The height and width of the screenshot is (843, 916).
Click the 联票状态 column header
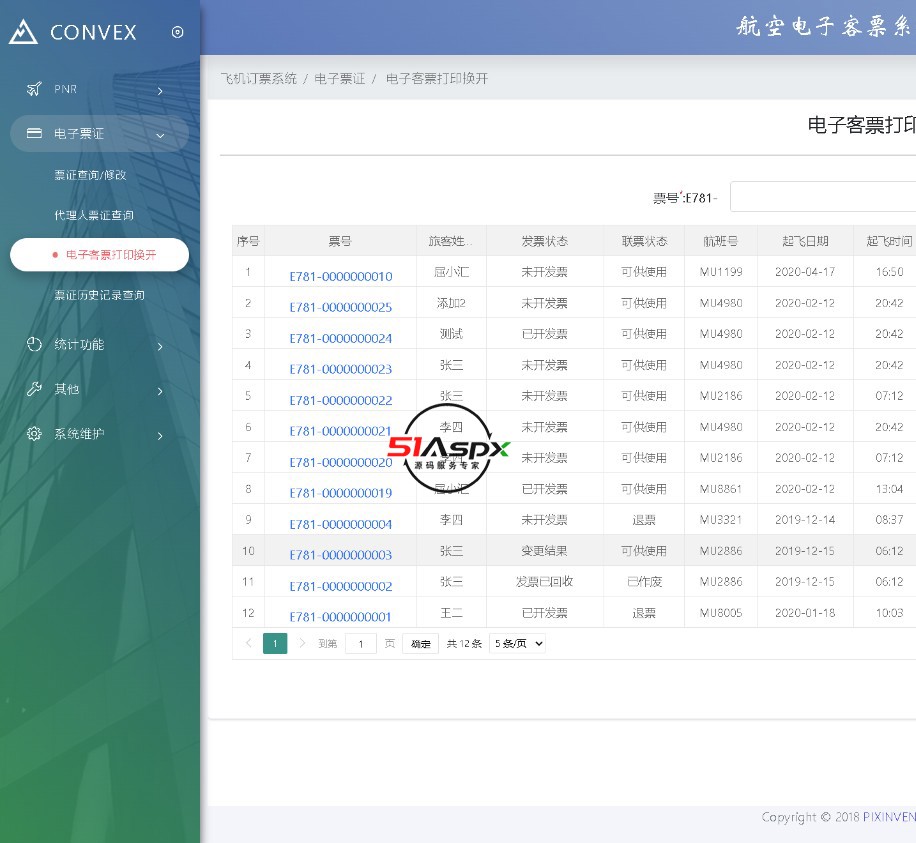[x=644, y=241]
